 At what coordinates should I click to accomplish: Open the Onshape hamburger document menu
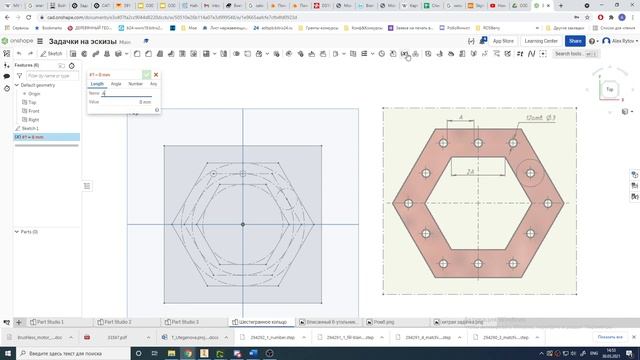coord(40,41)
